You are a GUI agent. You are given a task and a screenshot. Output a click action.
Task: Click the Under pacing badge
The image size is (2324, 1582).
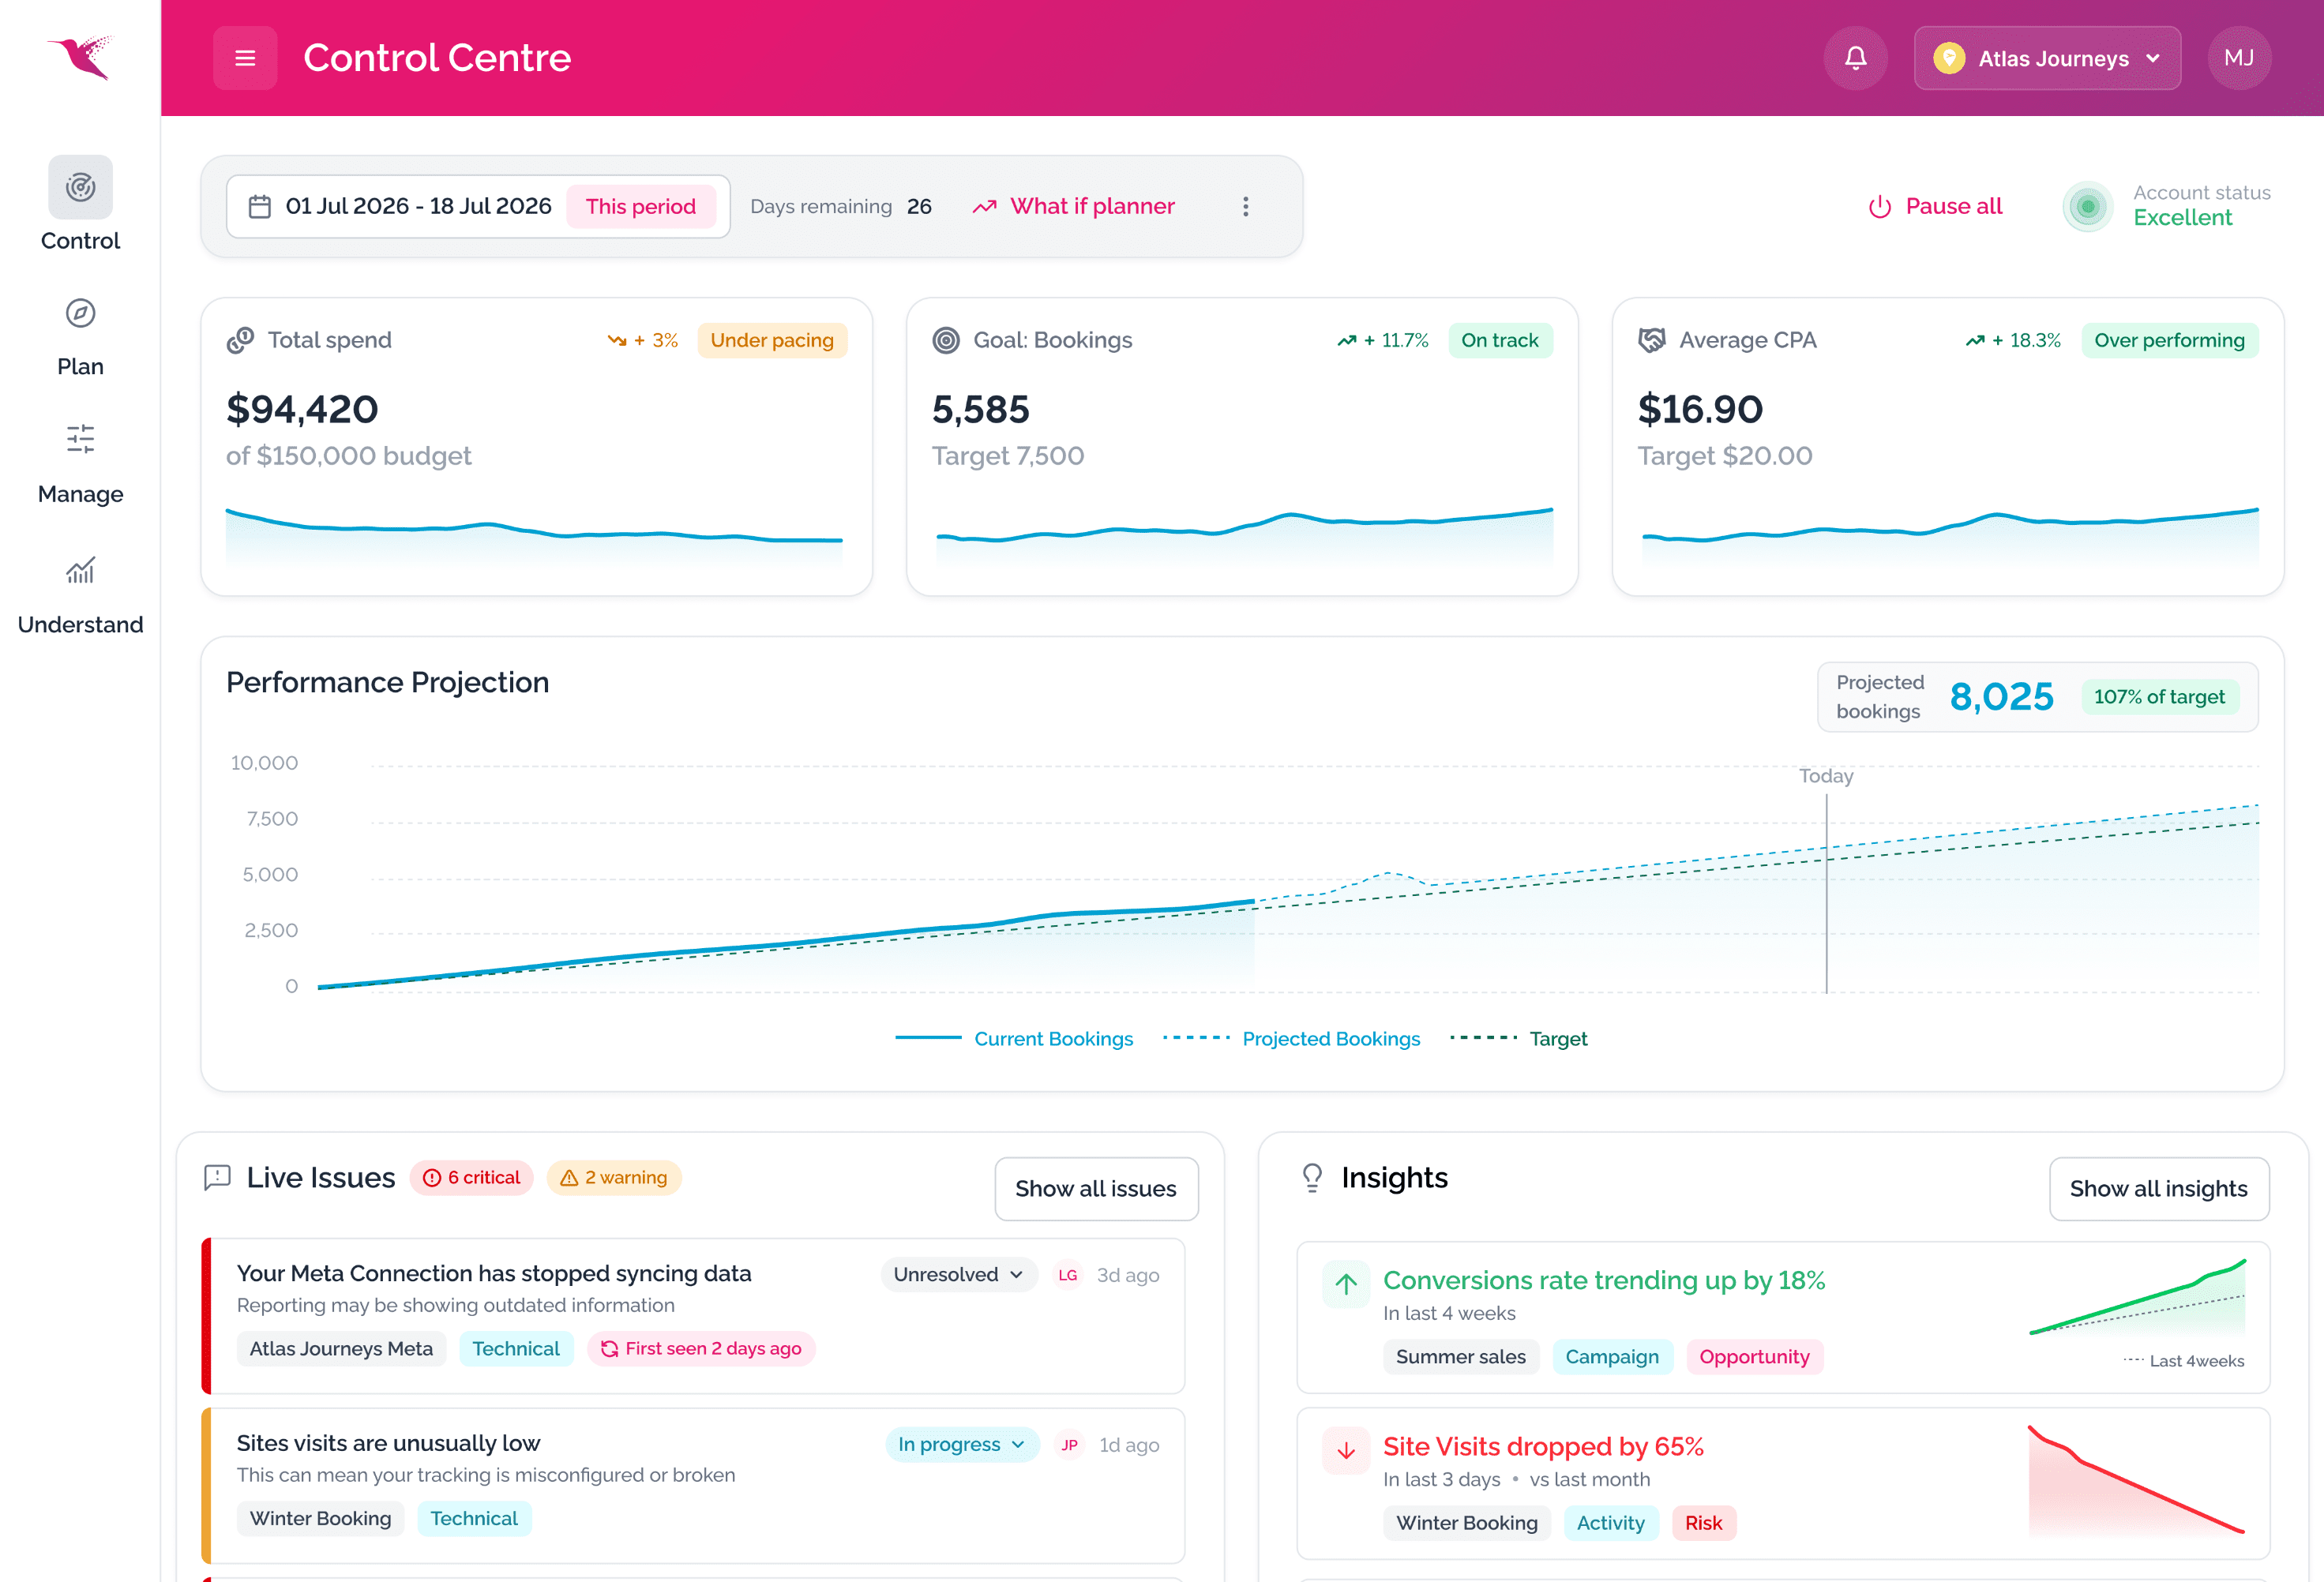coord(772,340)
